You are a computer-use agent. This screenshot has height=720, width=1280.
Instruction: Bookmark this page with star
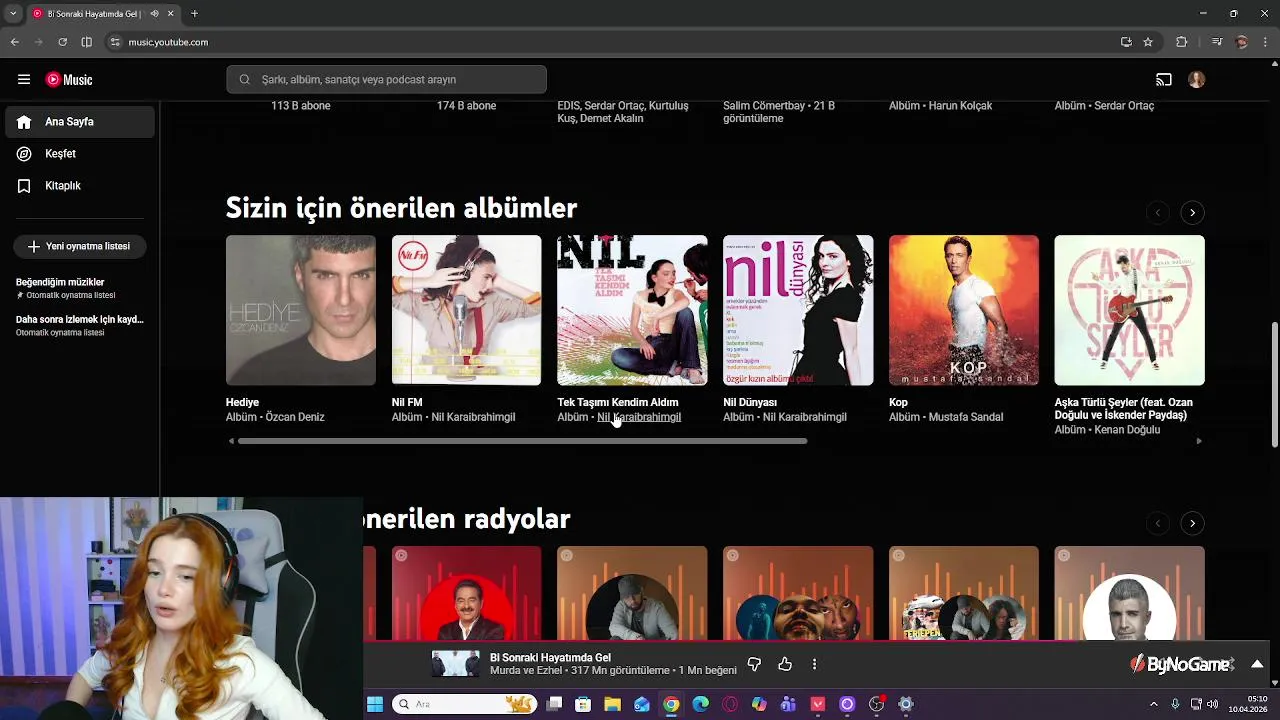click(1148, 42)
